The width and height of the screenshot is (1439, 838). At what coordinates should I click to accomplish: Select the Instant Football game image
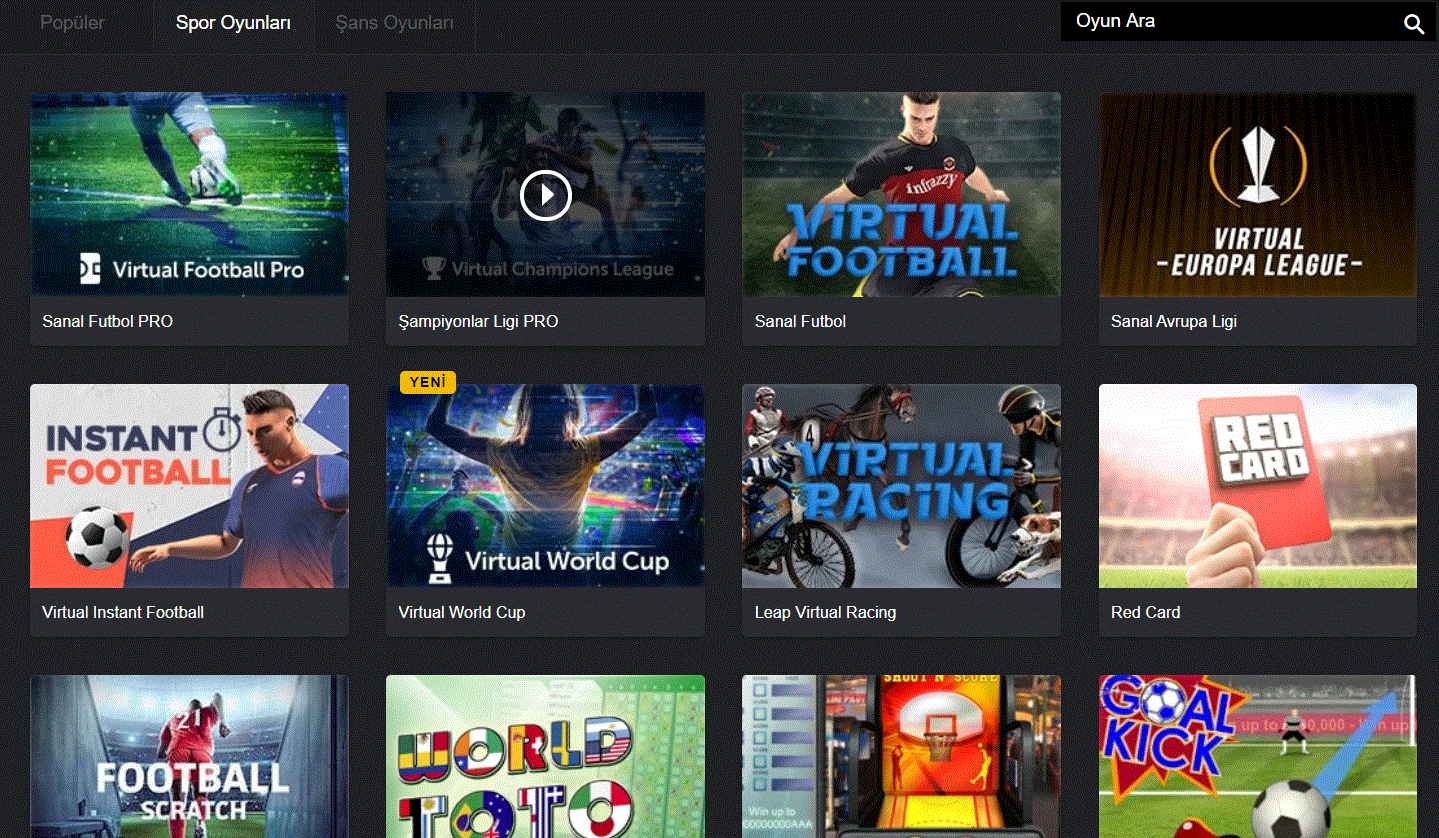click(x=189, y=486)
